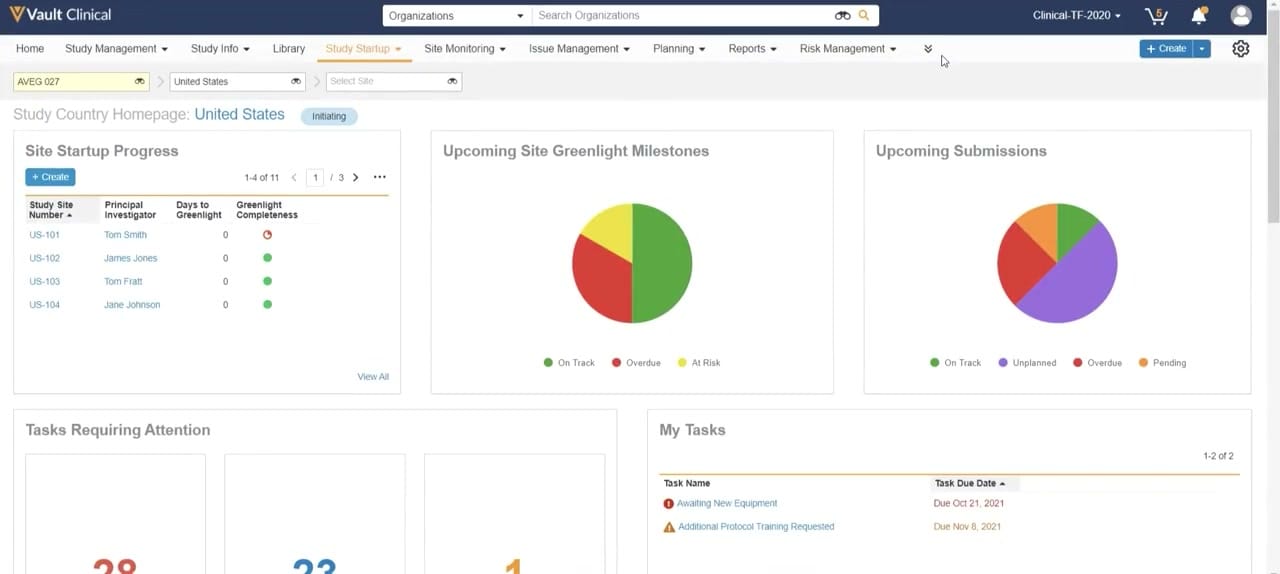Click the vertical page scrollbar
Image resolution: width=1280 pixels, height=574 pixels.
pos(1273,115)
